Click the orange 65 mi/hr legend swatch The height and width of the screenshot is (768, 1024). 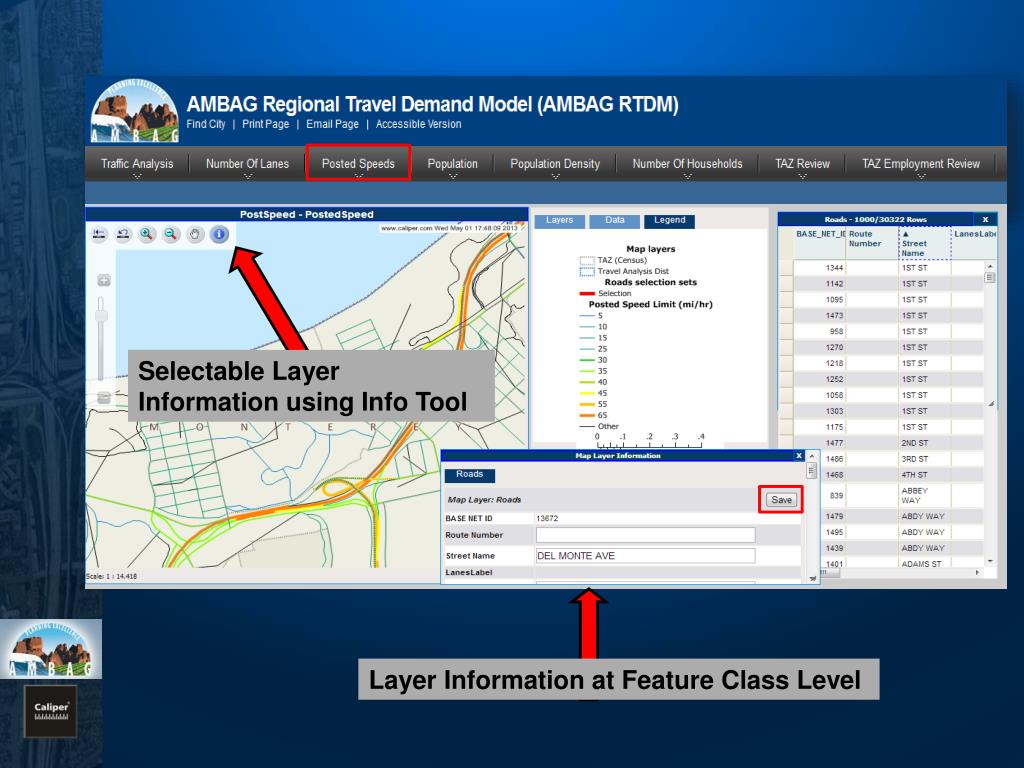click(x=587, y=415)
